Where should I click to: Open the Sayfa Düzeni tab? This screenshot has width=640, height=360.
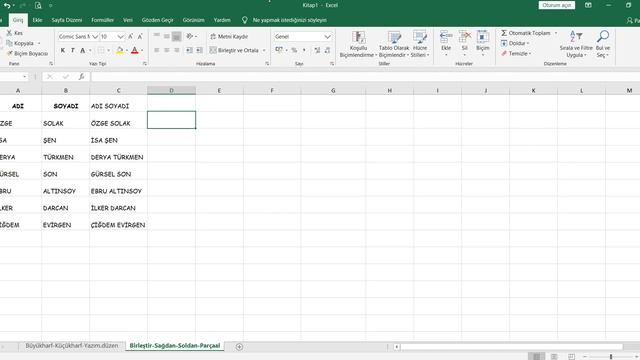tap(67, 20)
